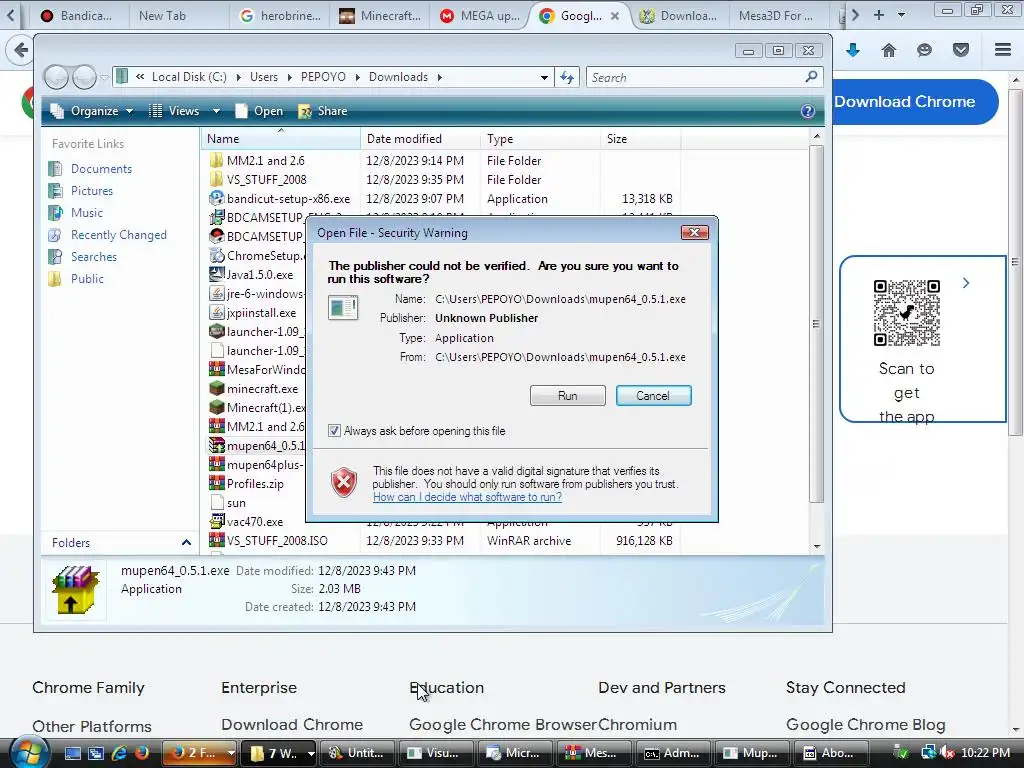Open Recently Changed in Favorite Links
Image resolution: width=1024 pixels, height=768 pixels.
click(x=118, y=235)
